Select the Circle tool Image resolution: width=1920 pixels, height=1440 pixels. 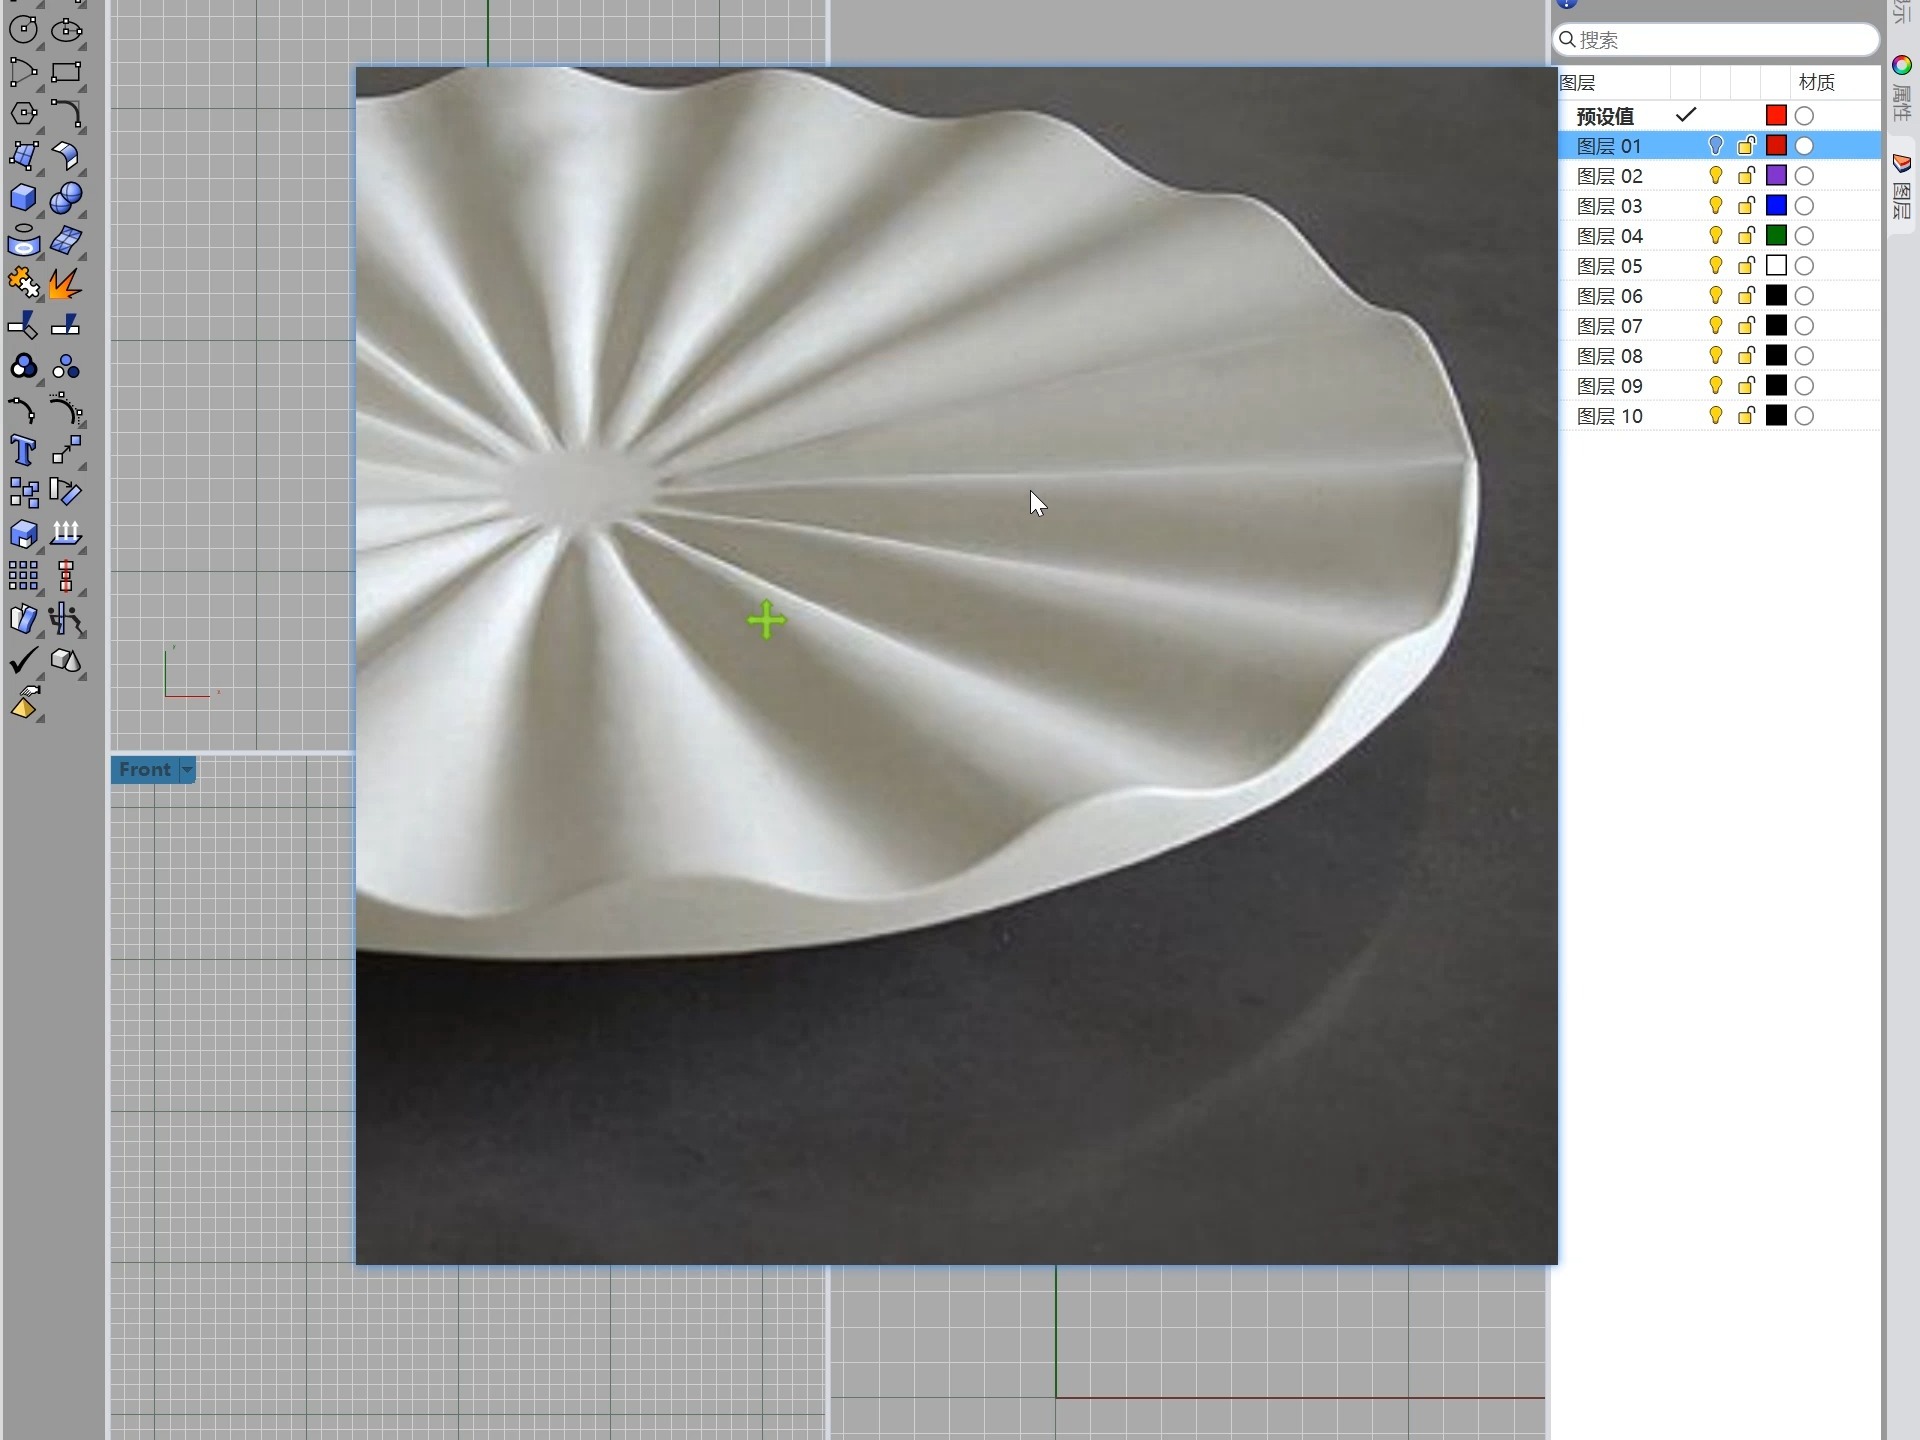click(x=23, y=30)
